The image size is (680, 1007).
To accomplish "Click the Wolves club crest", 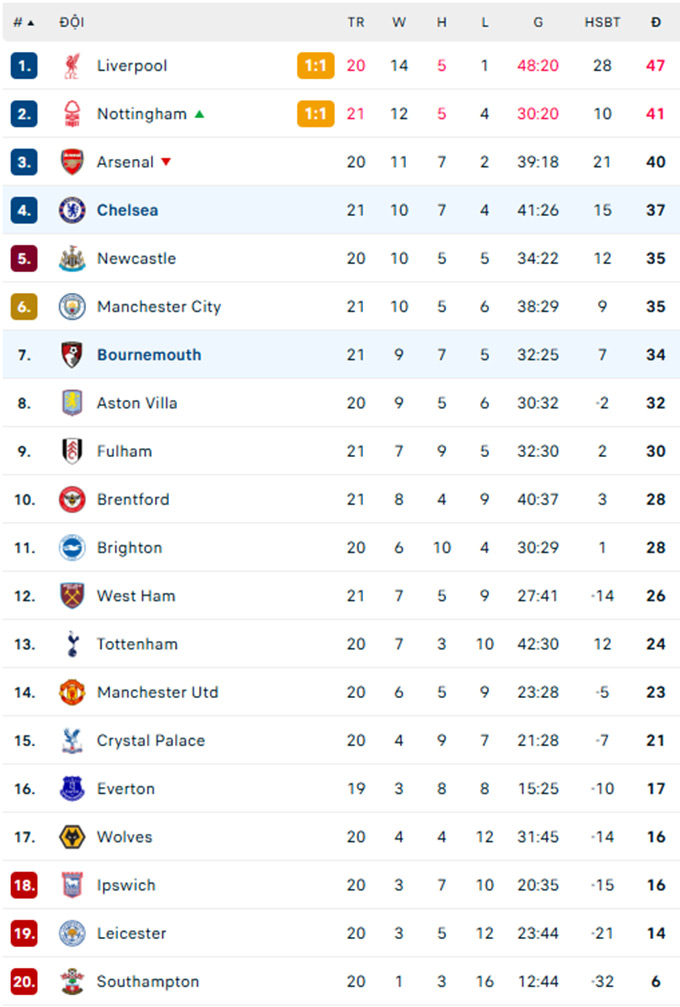I will (72, 837).
